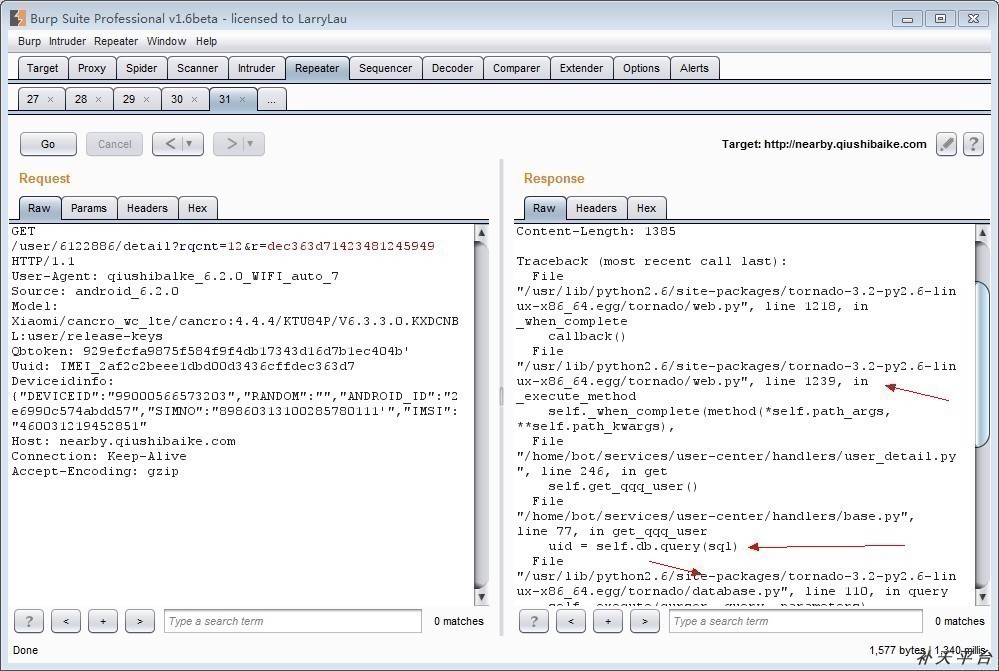
Task: Click plus button in Response search bar
Action: pyautogui.click(x=608, y=621)
